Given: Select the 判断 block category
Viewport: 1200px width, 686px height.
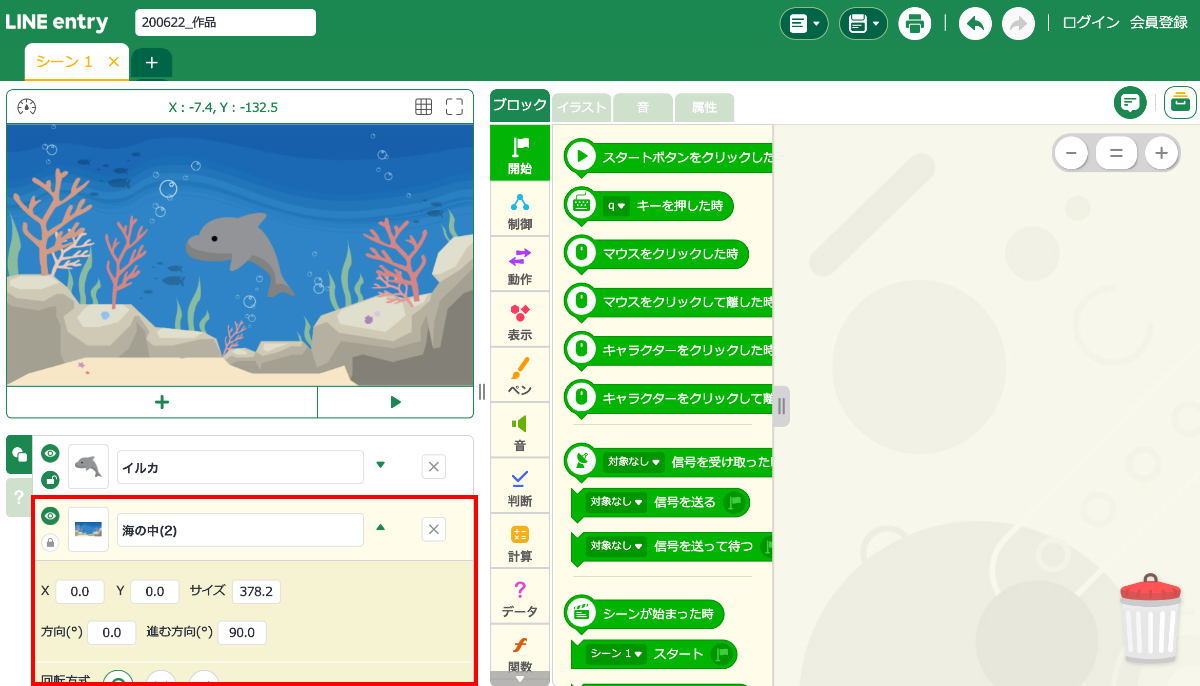Looking at the screenshot, I should [x=520, y=486].
